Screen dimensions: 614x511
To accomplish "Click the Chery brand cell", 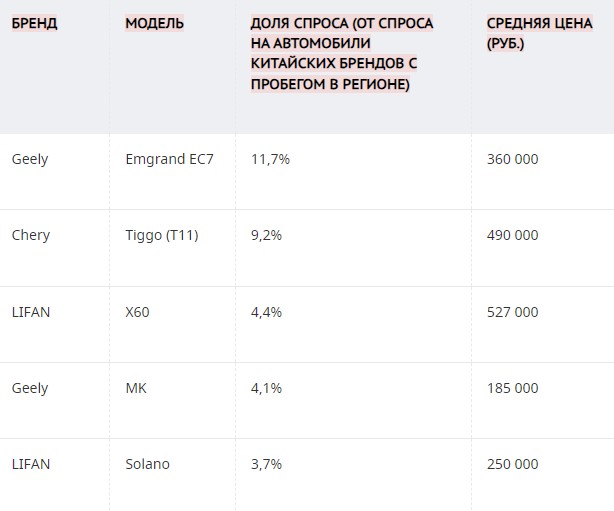I will 31,235.
